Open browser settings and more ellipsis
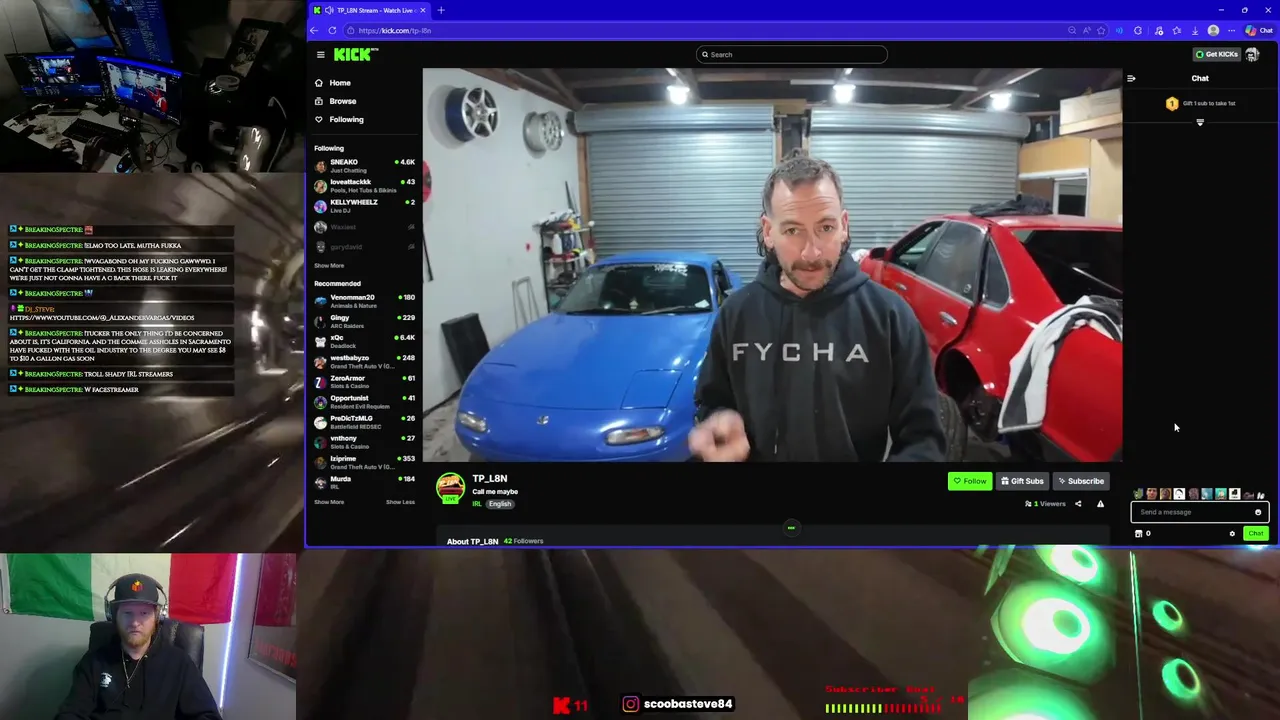 [x=1231, y=30]
